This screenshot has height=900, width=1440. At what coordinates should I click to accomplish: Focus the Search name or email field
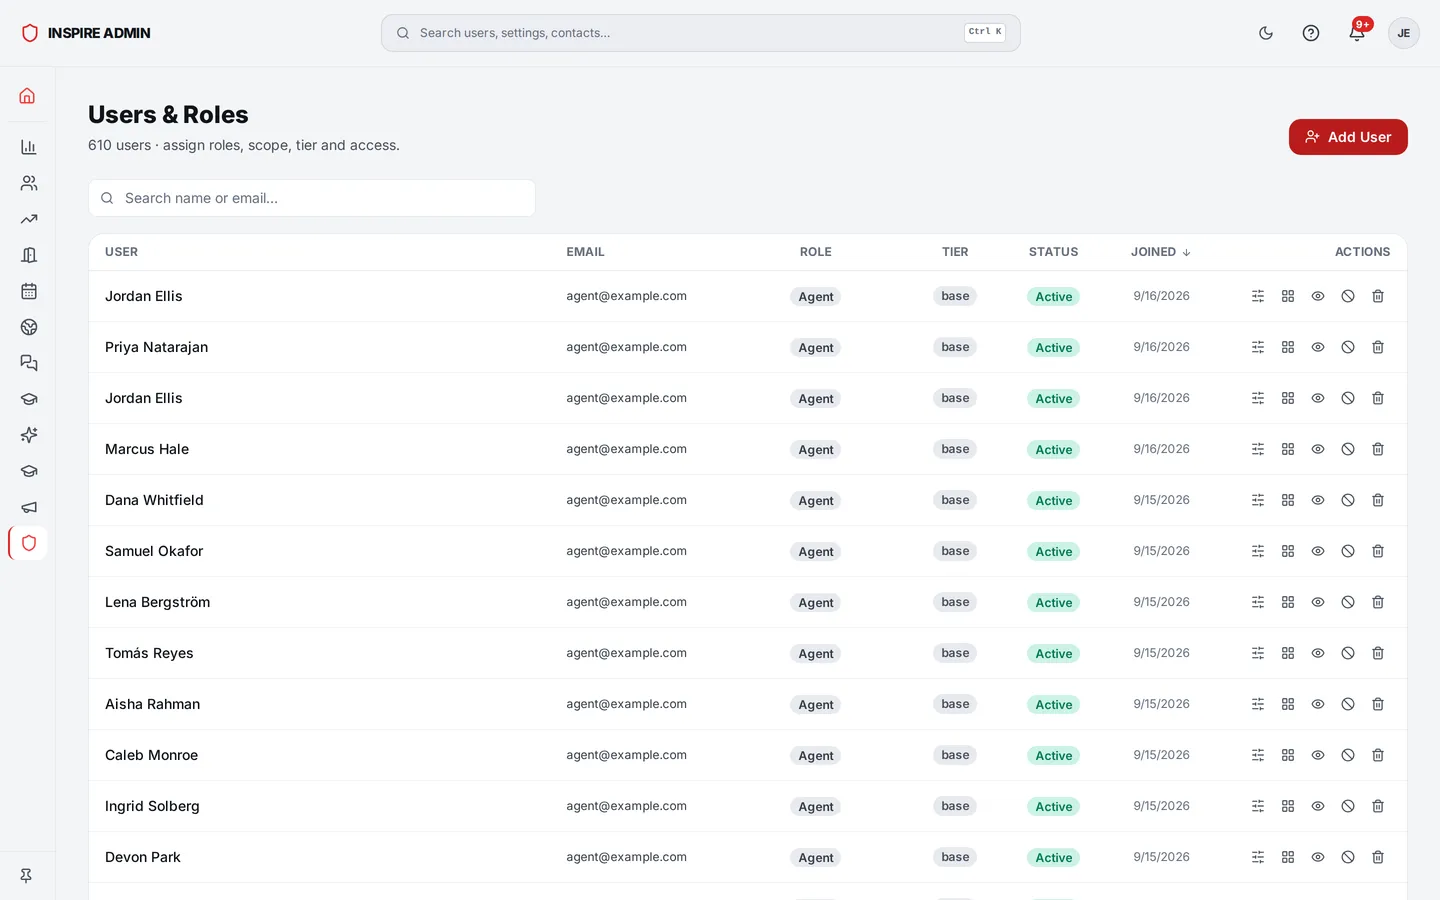[312, 198]
